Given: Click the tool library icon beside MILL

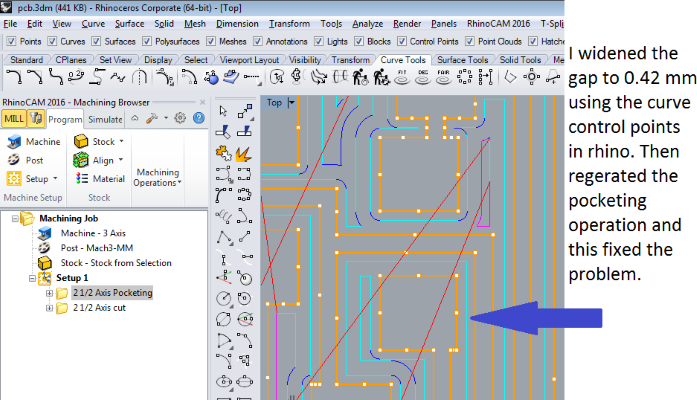Looking at the screenshot, I should tap(36, 119).
